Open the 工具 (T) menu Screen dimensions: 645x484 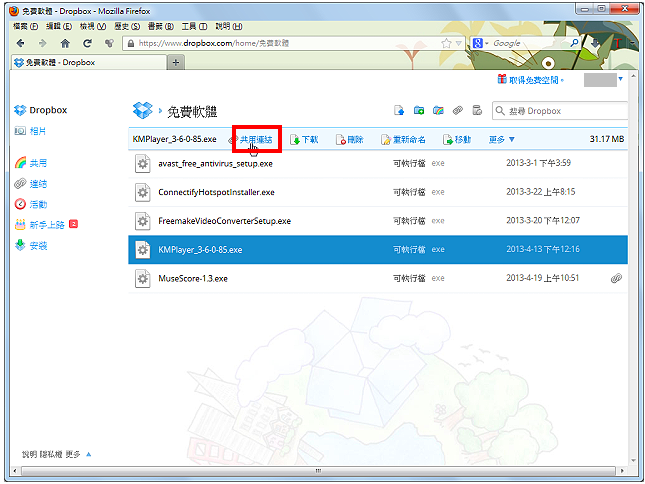click(x=194, y=26)
